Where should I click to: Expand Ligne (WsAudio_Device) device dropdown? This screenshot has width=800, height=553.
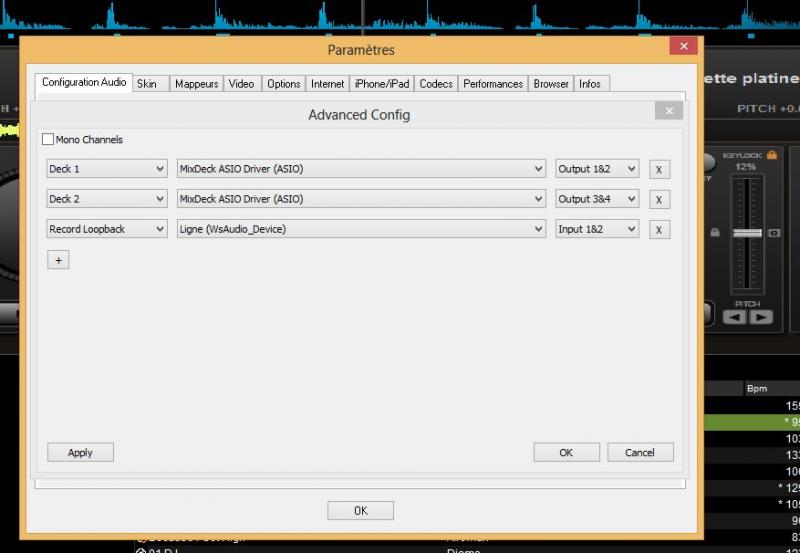click(361, 229)
